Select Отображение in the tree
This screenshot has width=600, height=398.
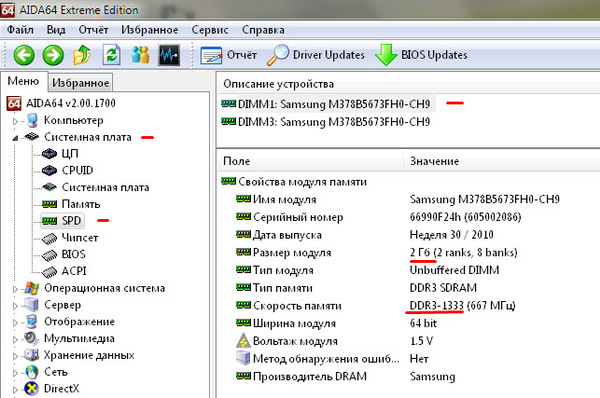click(x=70, y=322)
